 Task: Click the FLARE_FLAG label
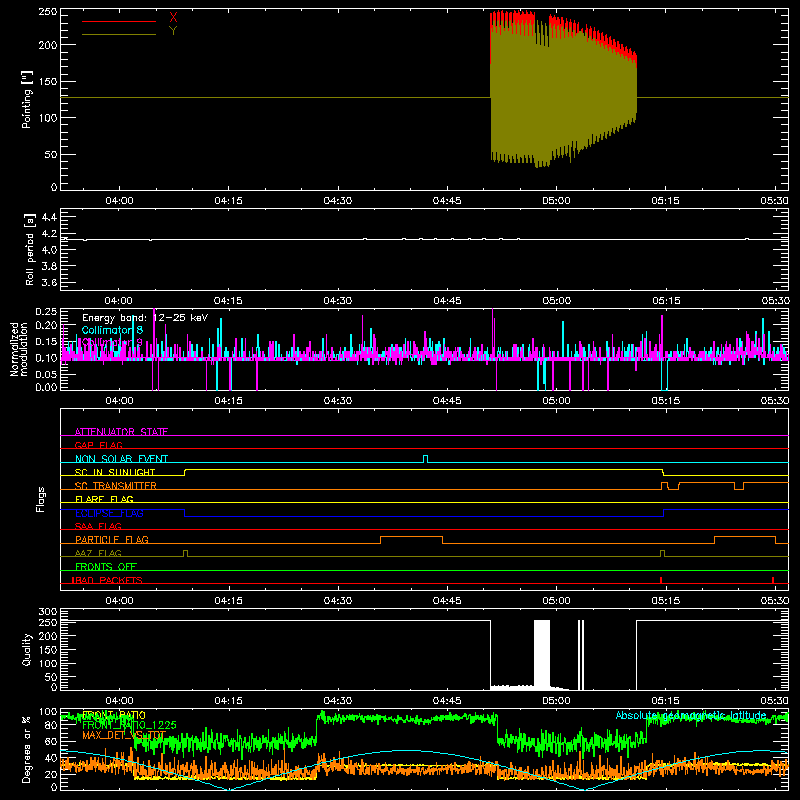coord(104,499)
